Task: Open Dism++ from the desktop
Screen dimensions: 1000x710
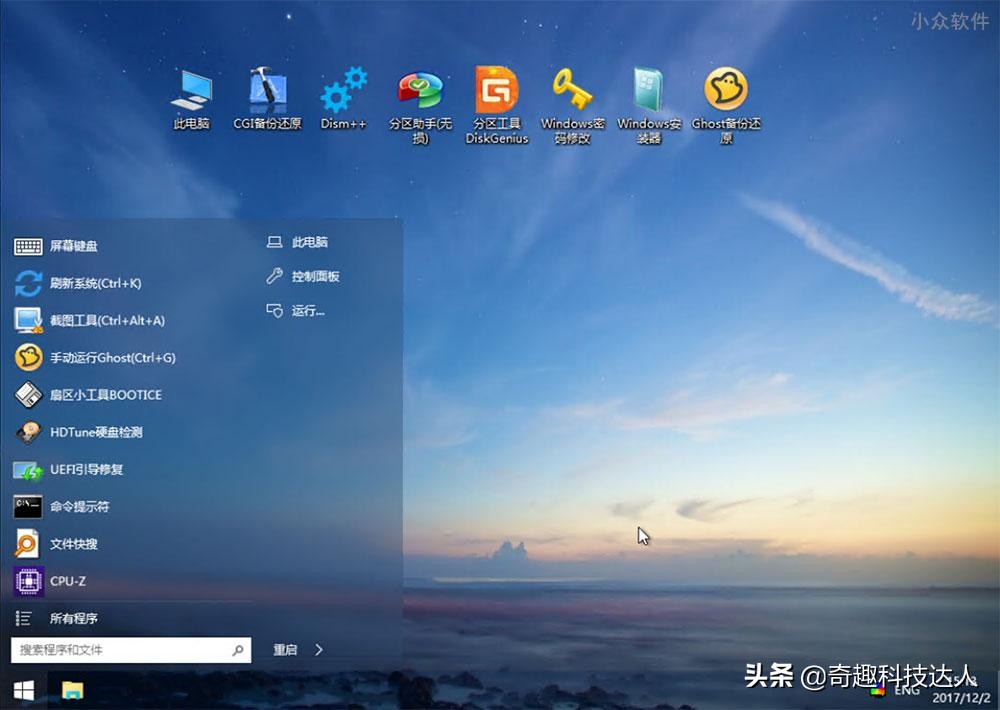Action: pyautogui.click(x=343, y=95)
